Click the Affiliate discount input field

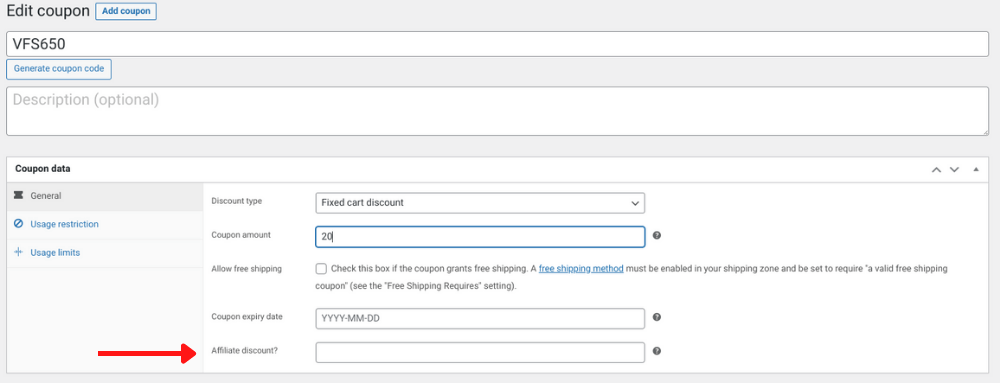point(480,352)
